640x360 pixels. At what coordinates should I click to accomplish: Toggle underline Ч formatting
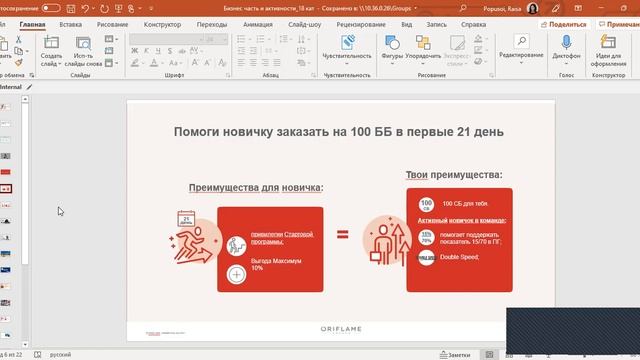pos(158,51)
